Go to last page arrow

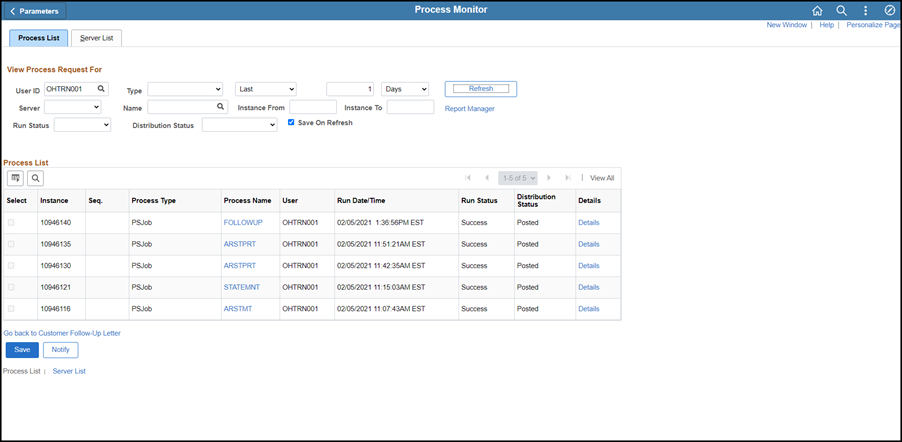(568, 178)
